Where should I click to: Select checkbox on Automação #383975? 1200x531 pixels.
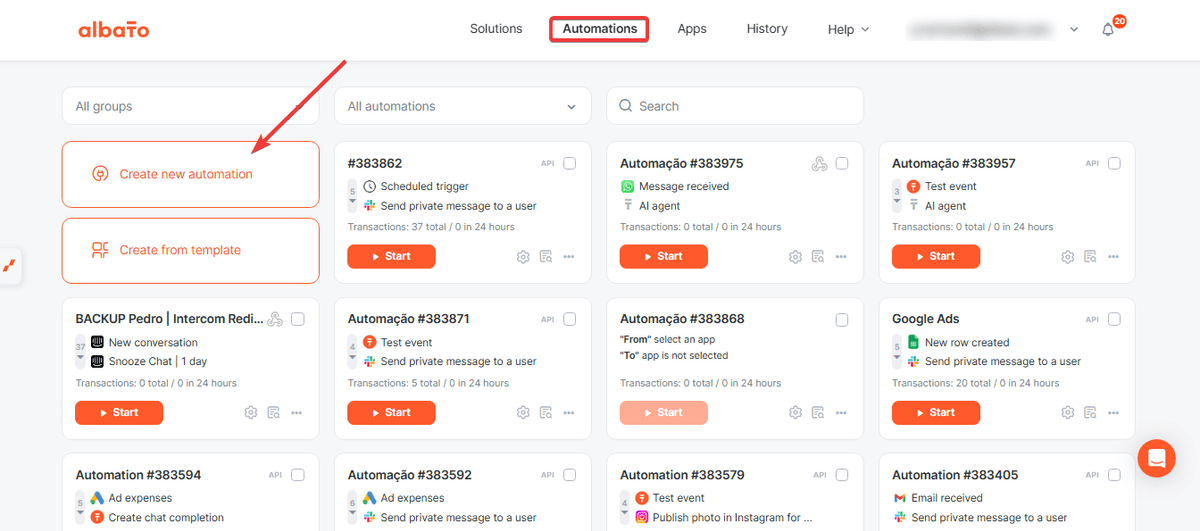coord(842,164)
